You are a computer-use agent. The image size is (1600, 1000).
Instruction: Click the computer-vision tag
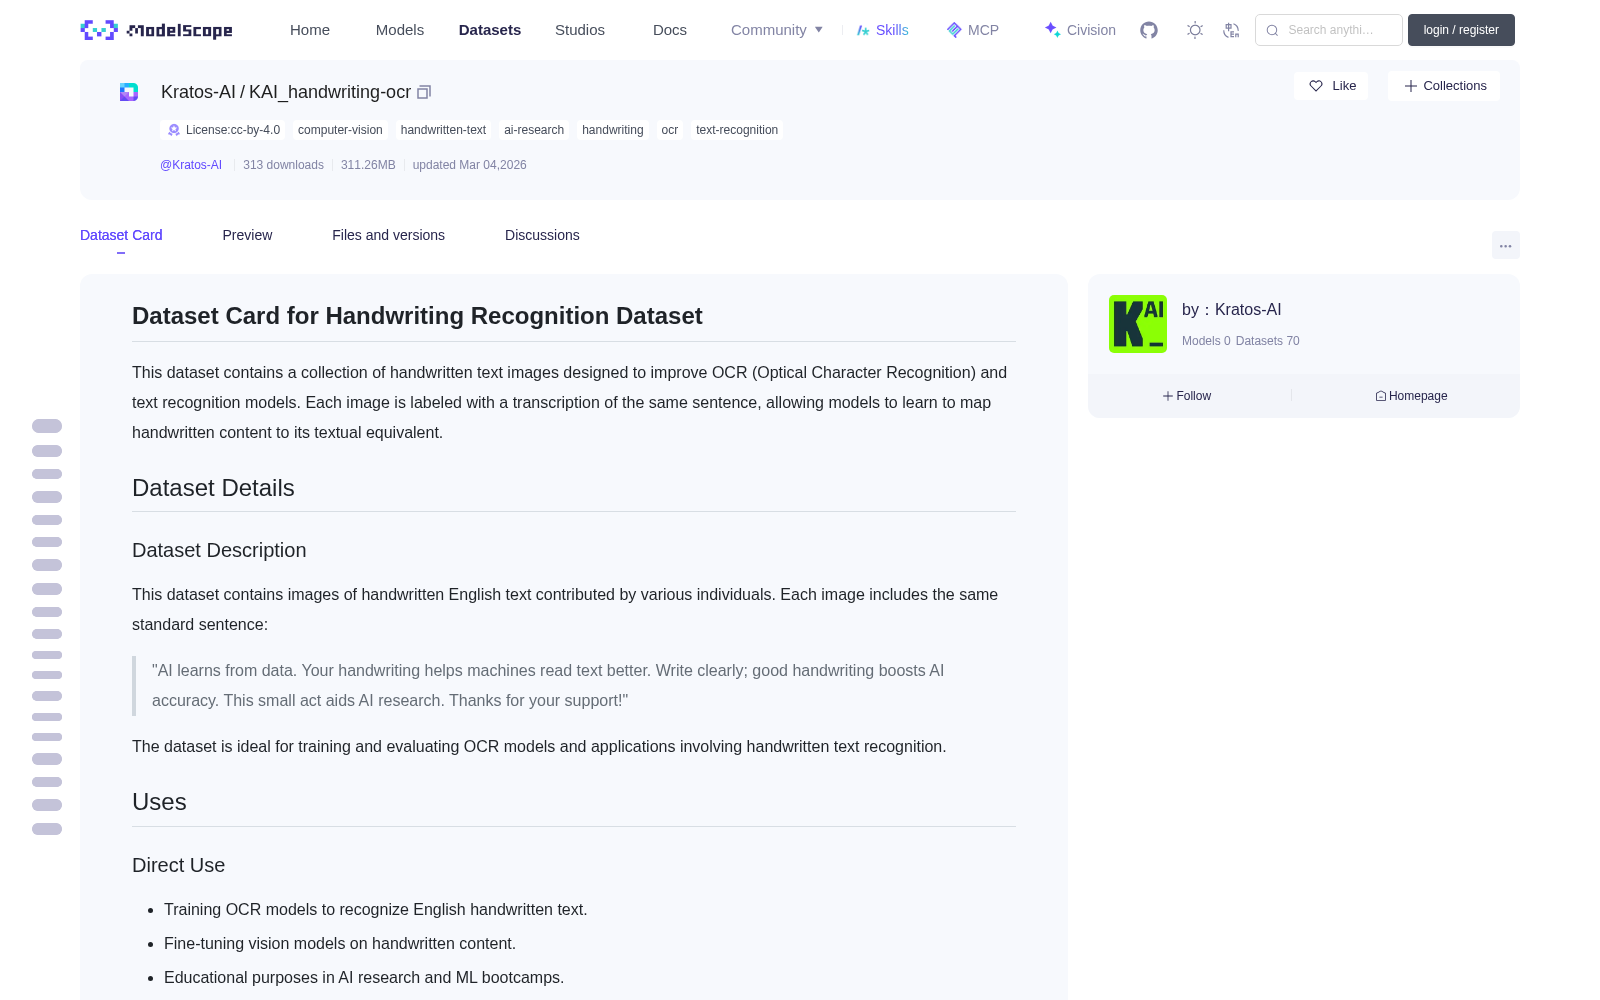(x=340, y=130)
